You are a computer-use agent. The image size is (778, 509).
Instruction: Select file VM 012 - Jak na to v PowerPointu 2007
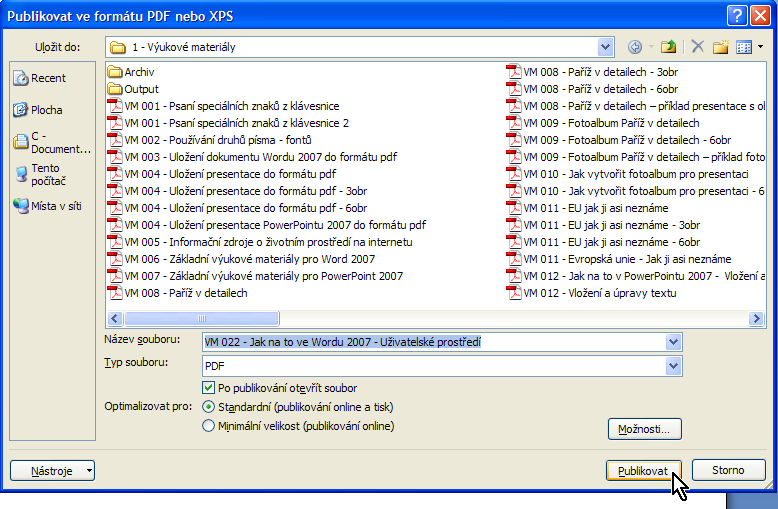point(636,276)
